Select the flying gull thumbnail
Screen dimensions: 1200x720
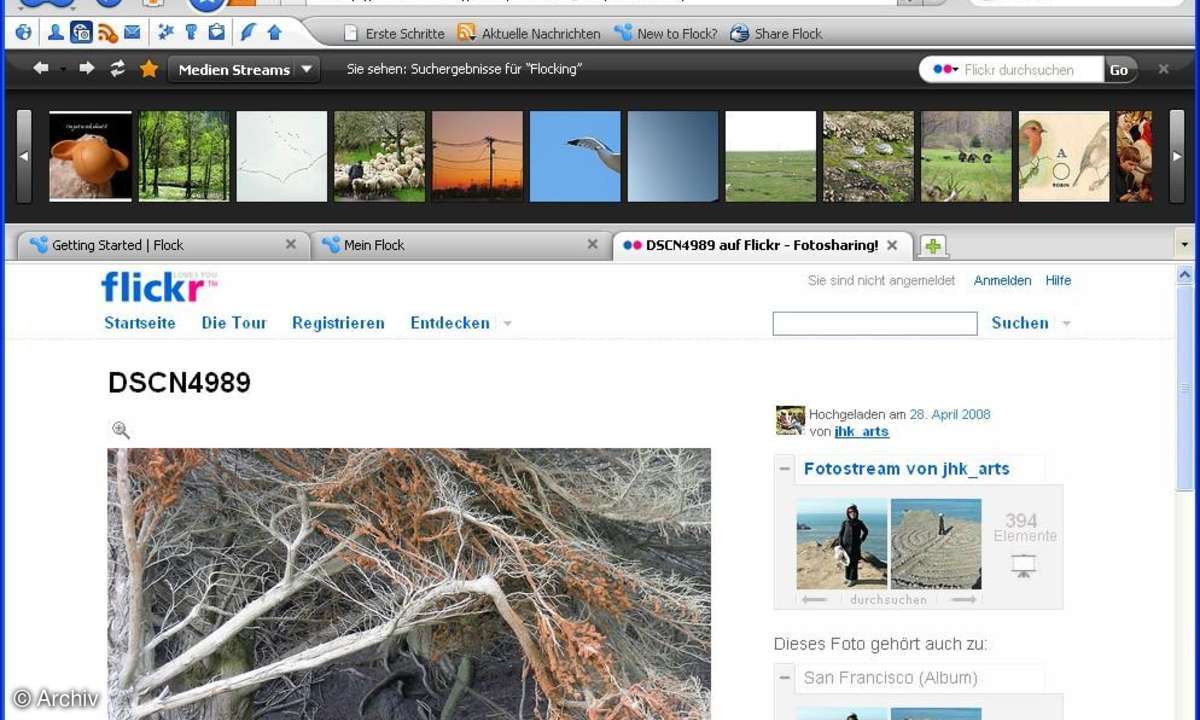[x=575, y=156]
